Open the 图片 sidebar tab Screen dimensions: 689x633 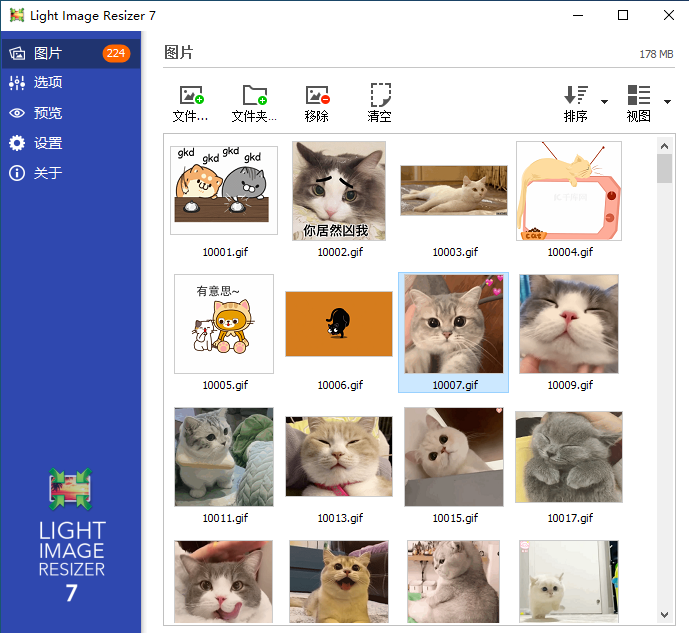[71, 53]
